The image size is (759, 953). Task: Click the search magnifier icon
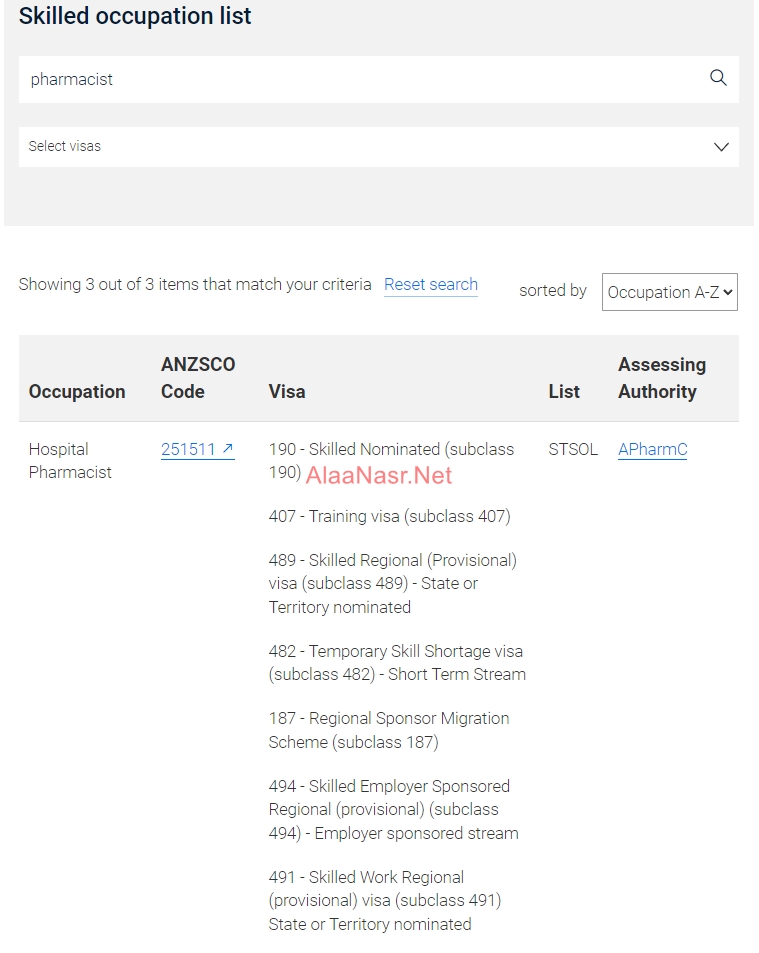point(718,78)
